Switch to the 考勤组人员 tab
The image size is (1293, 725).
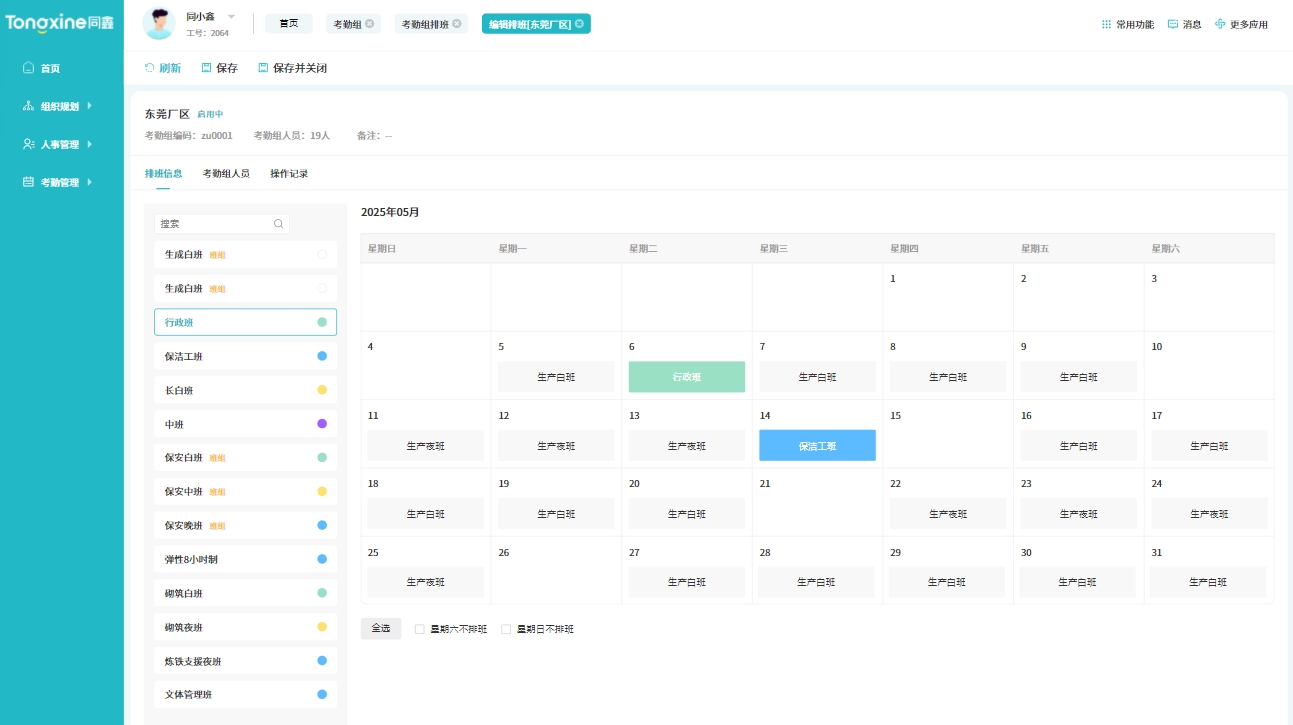click(x=226, y=173)
